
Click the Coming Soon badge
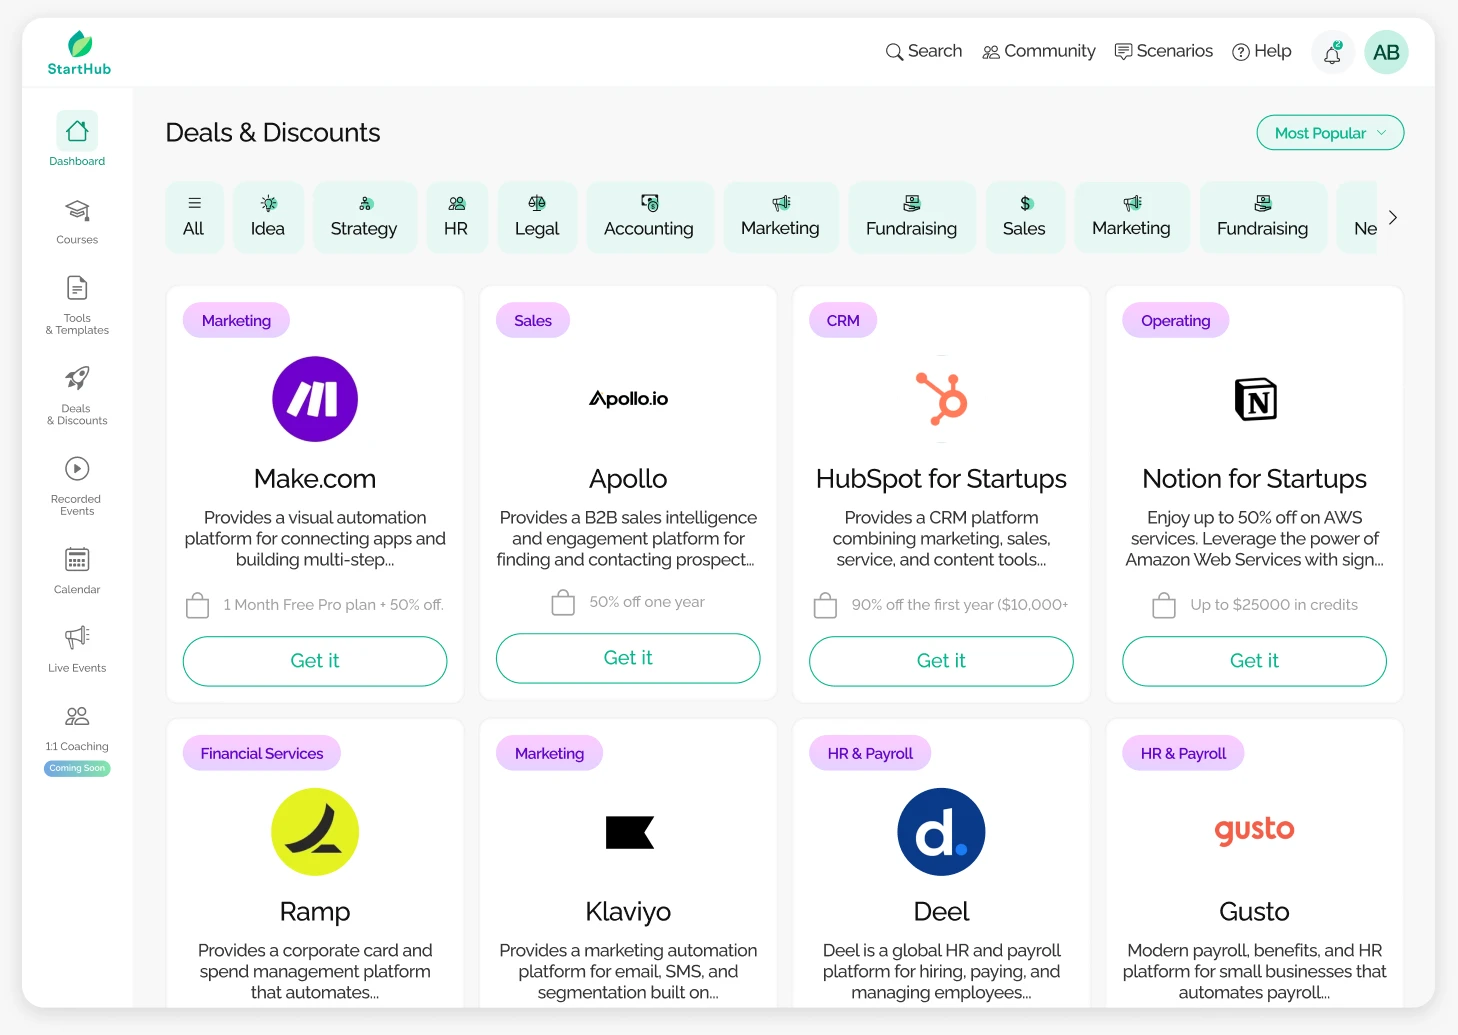77,768
